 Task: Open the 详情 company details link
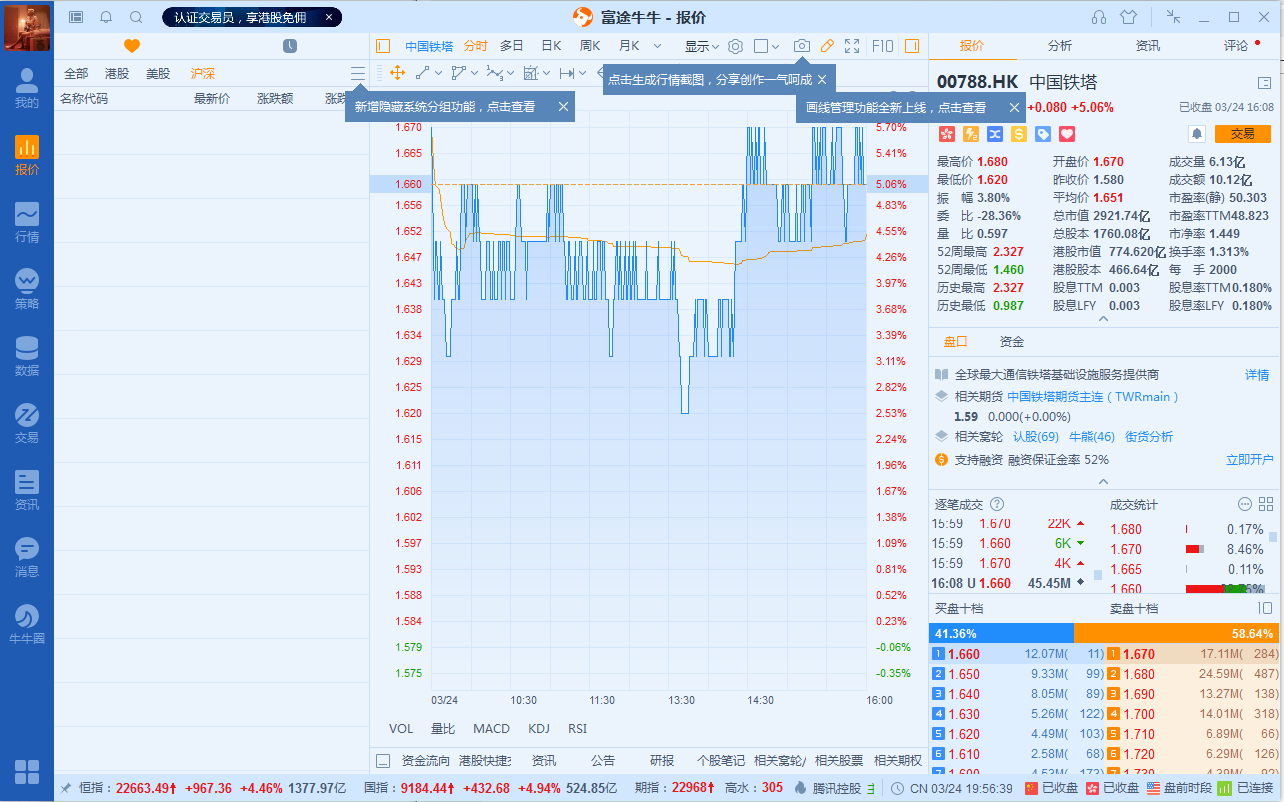click(1257, 375)
